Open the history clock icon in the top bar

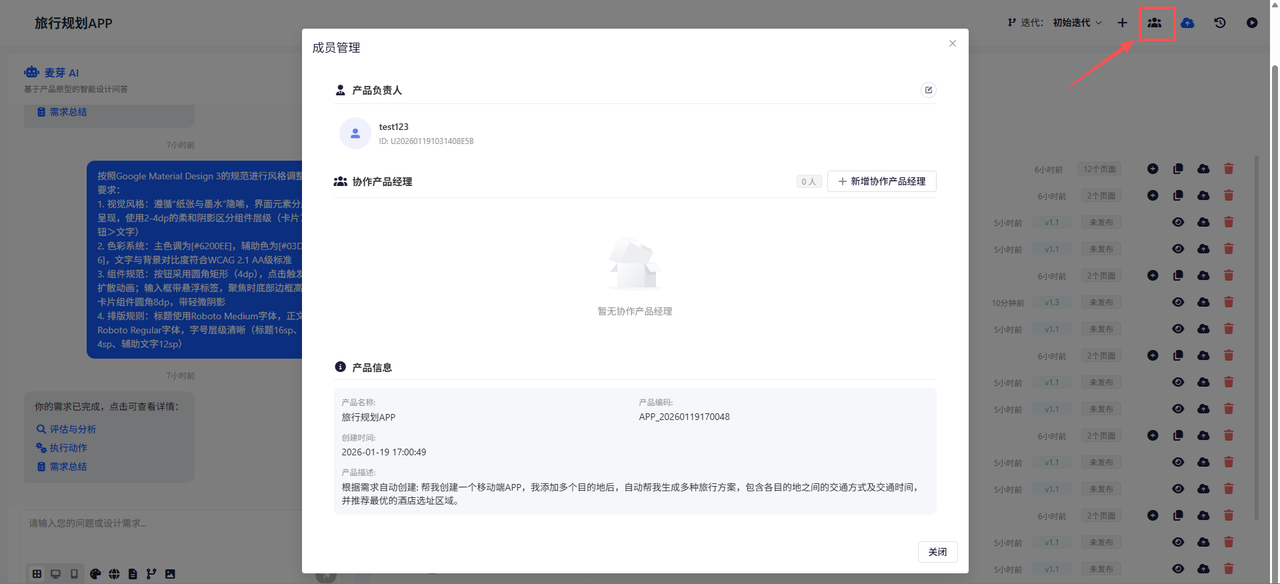point(1220,22)
